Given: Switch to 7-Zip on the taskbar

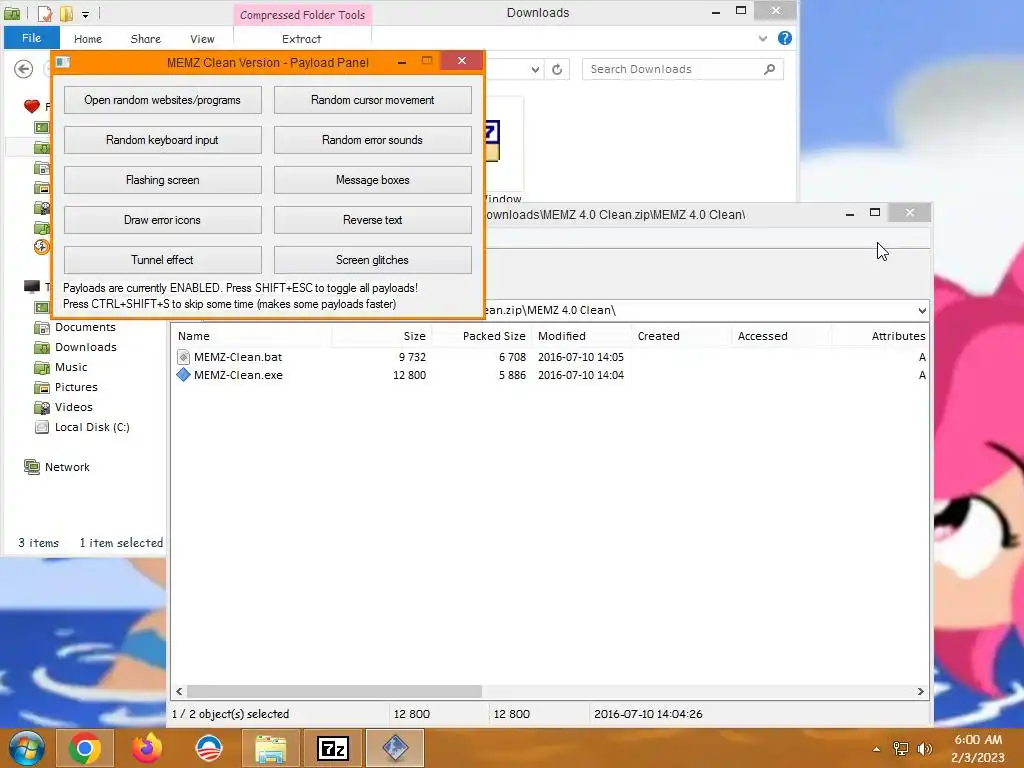Looking at the screenshot, I should [x=333, y=748].
